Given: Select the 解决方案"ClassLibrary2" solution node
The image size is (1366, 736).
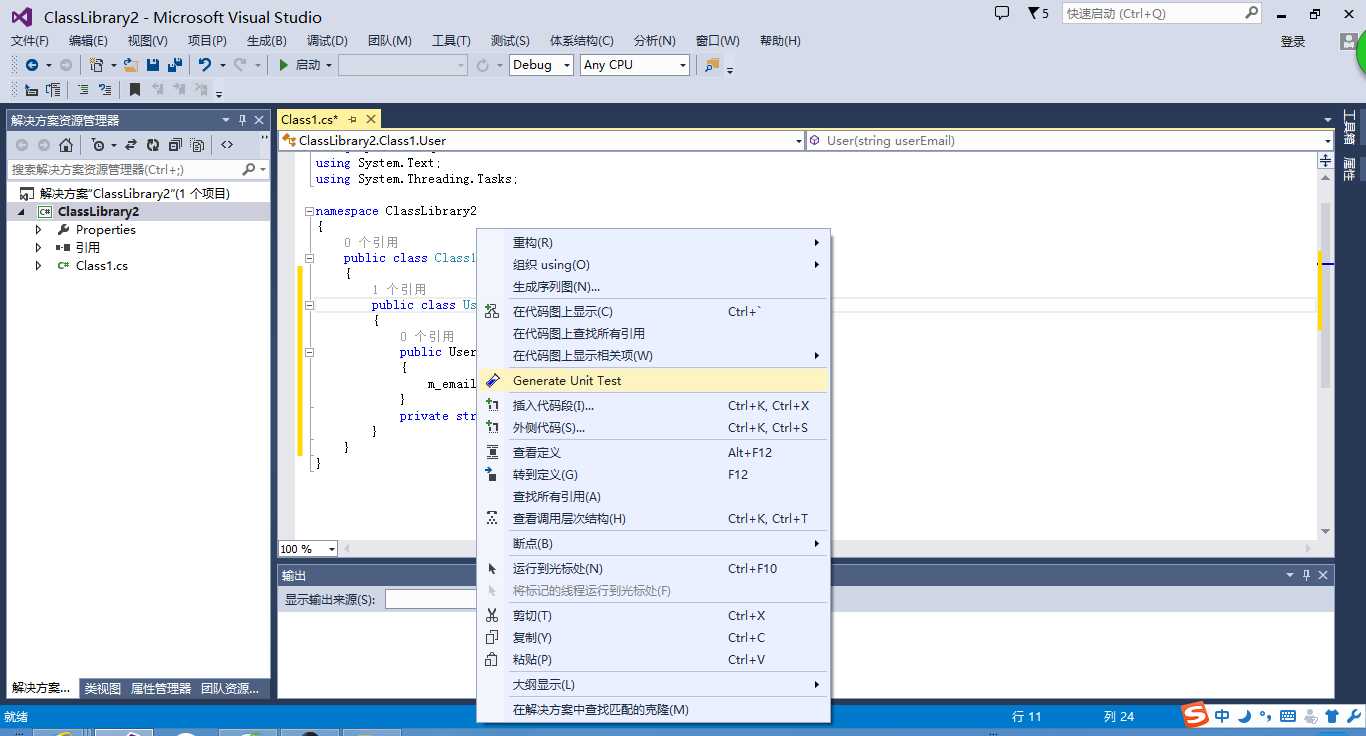Looking at the screenshot, I should click(135, 194).
